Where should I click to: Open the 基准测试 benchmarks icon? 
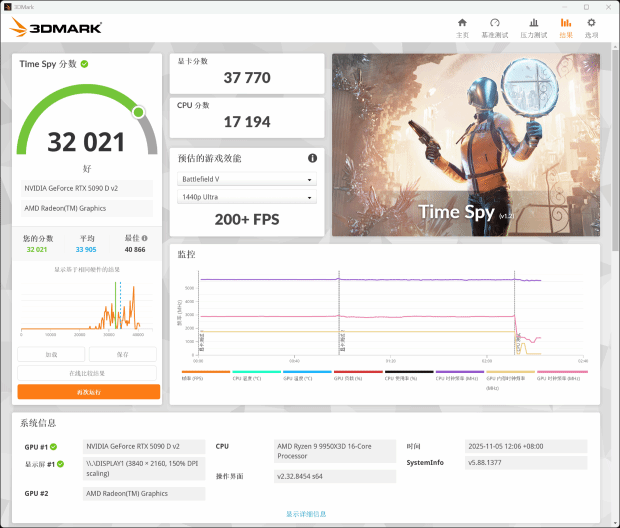click(x=494, y=27)
